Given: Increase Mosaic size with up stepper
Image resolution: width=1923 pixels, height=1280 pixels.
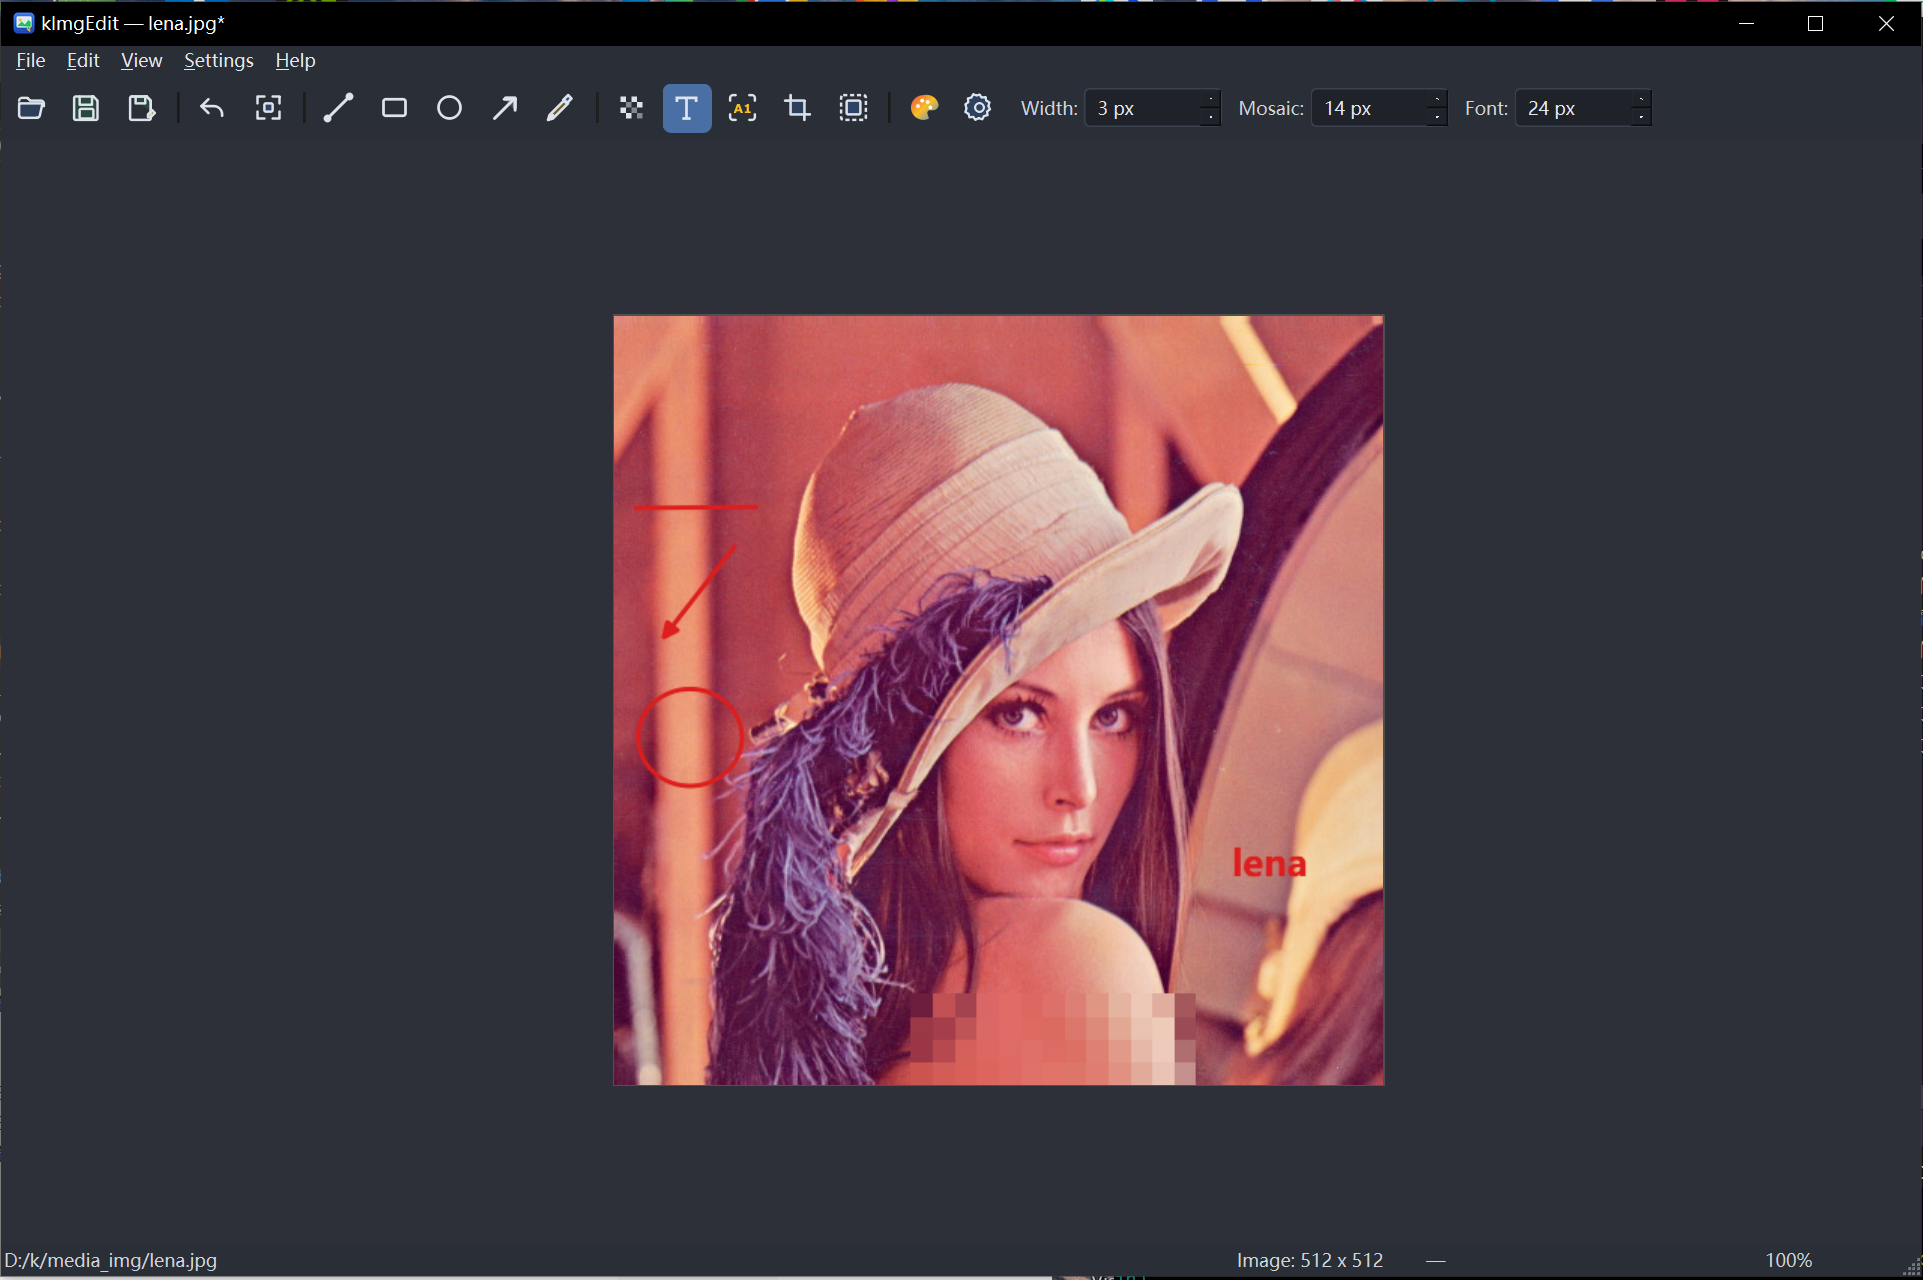Looking at the screenshot, I should (1437, 99).
